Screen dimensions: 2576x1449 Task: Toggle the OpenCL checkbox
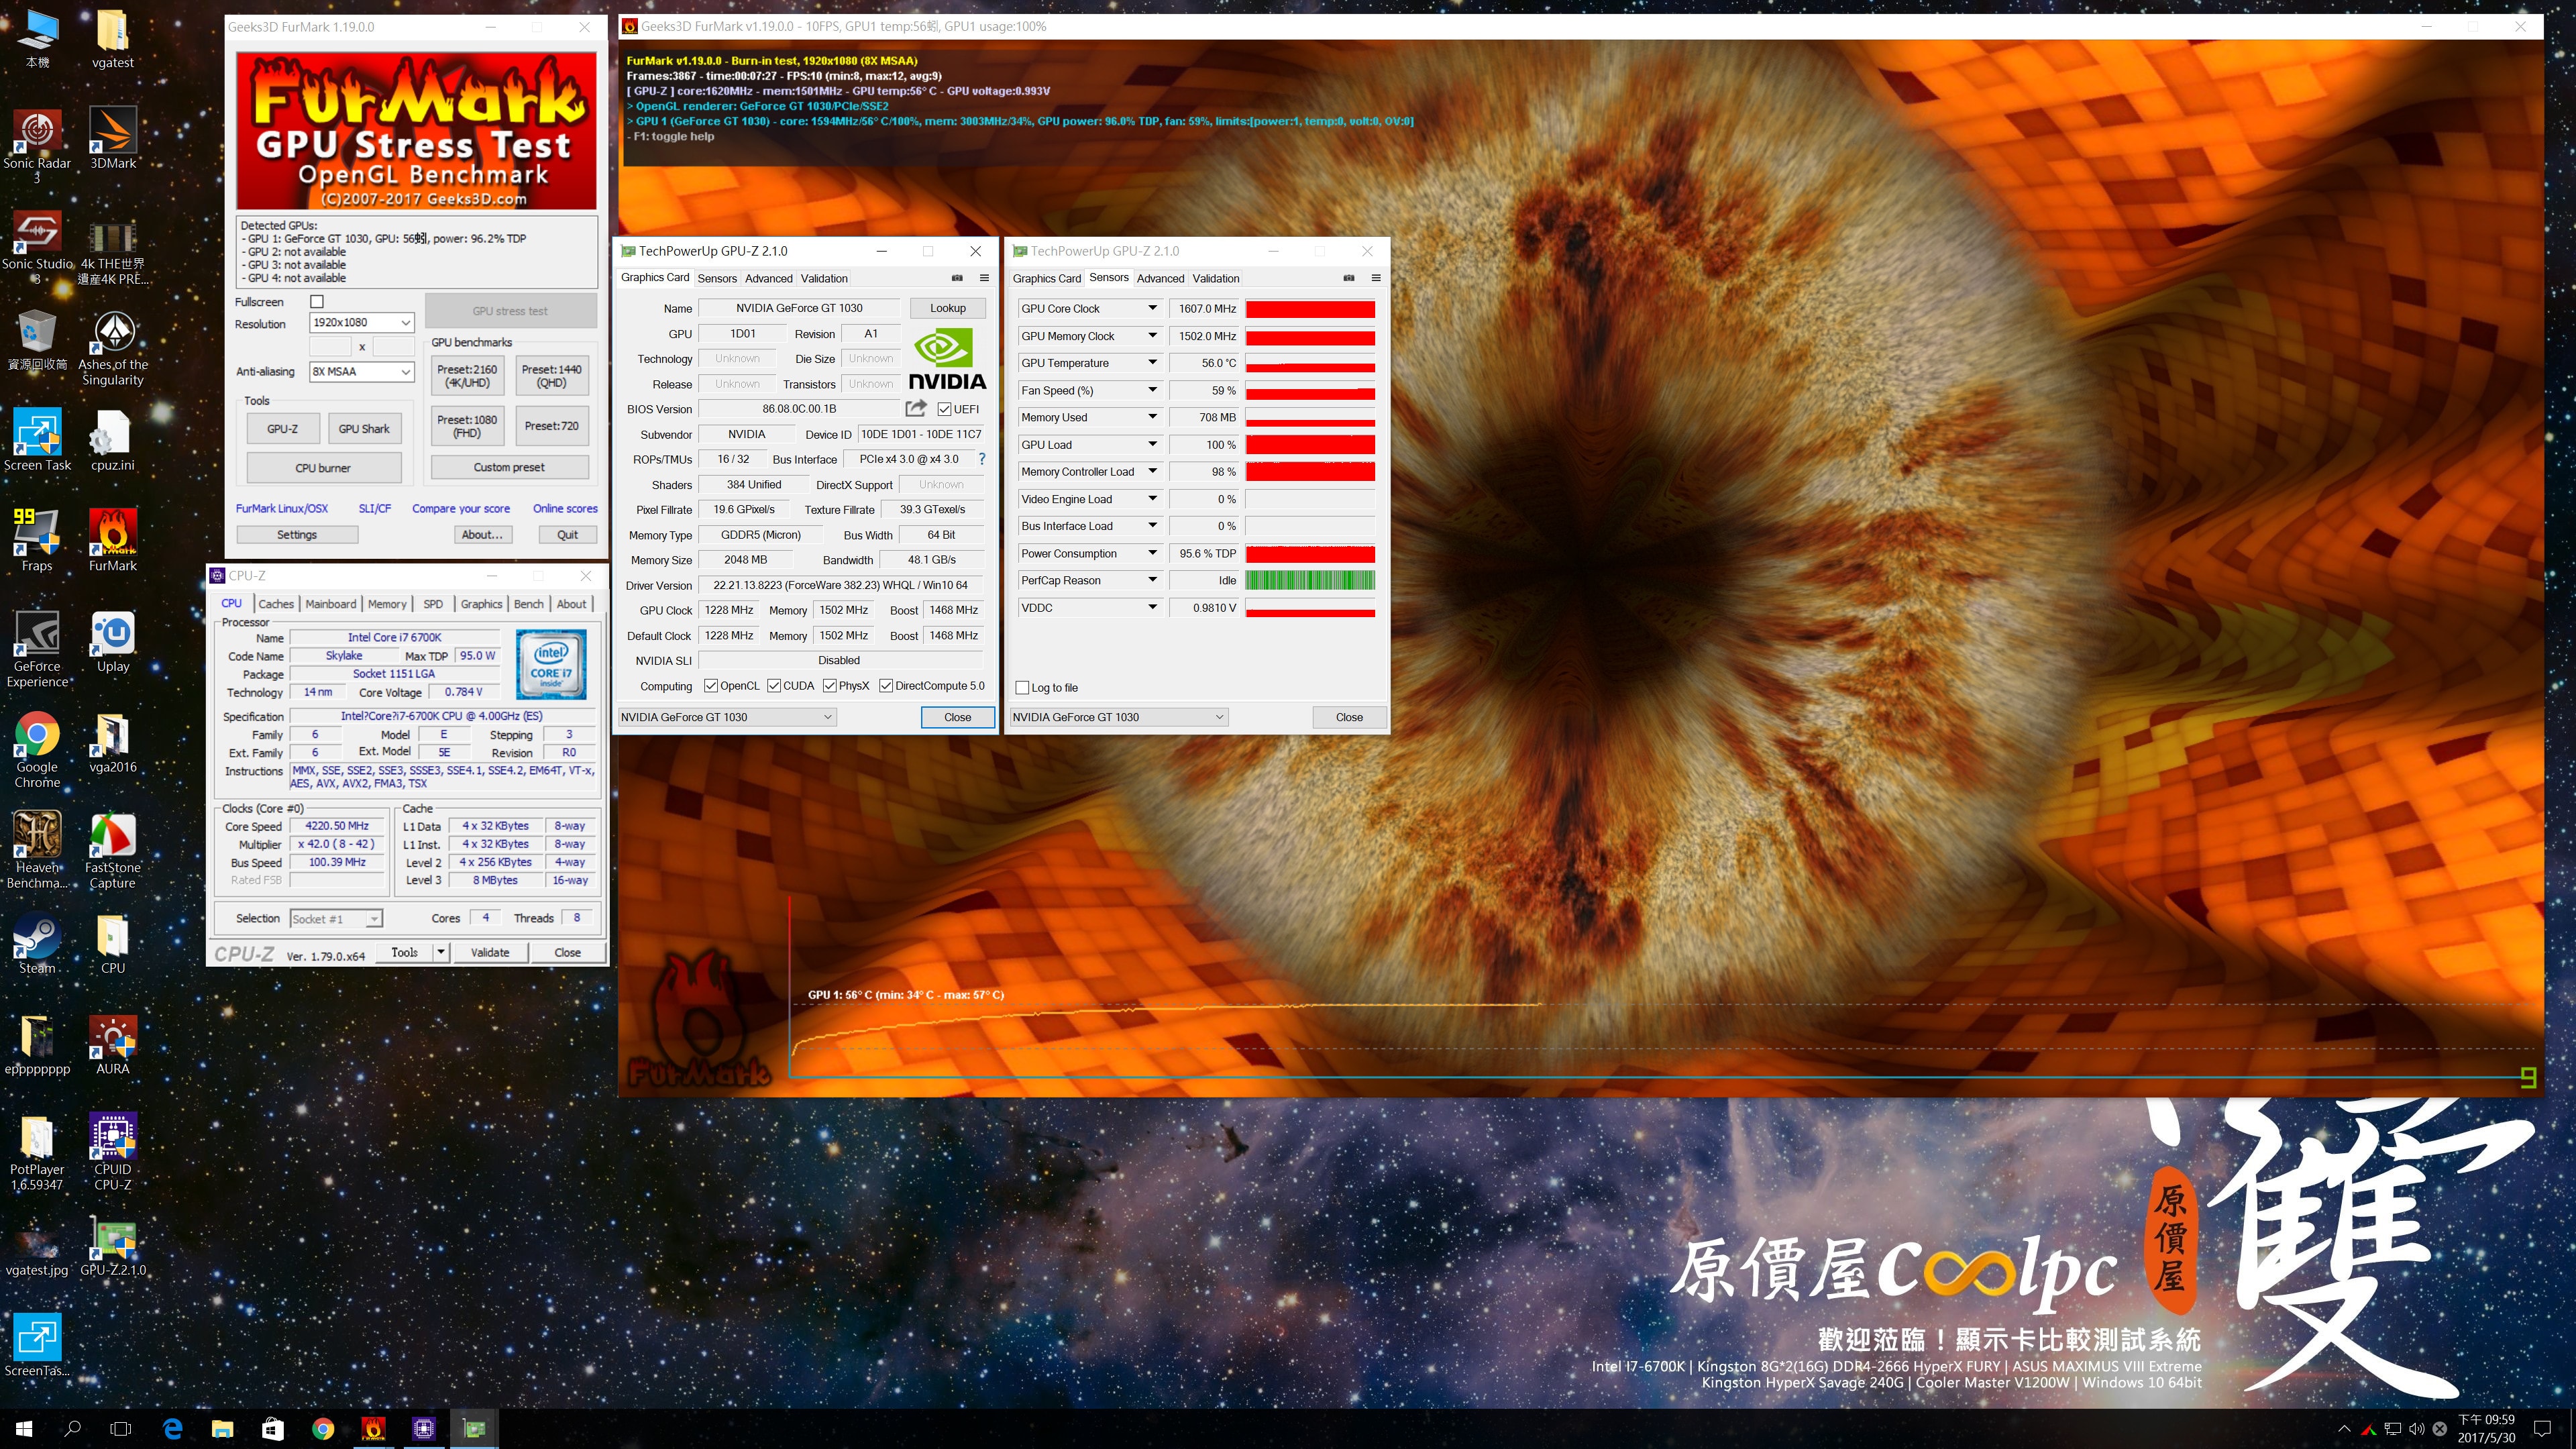[711, 686]
